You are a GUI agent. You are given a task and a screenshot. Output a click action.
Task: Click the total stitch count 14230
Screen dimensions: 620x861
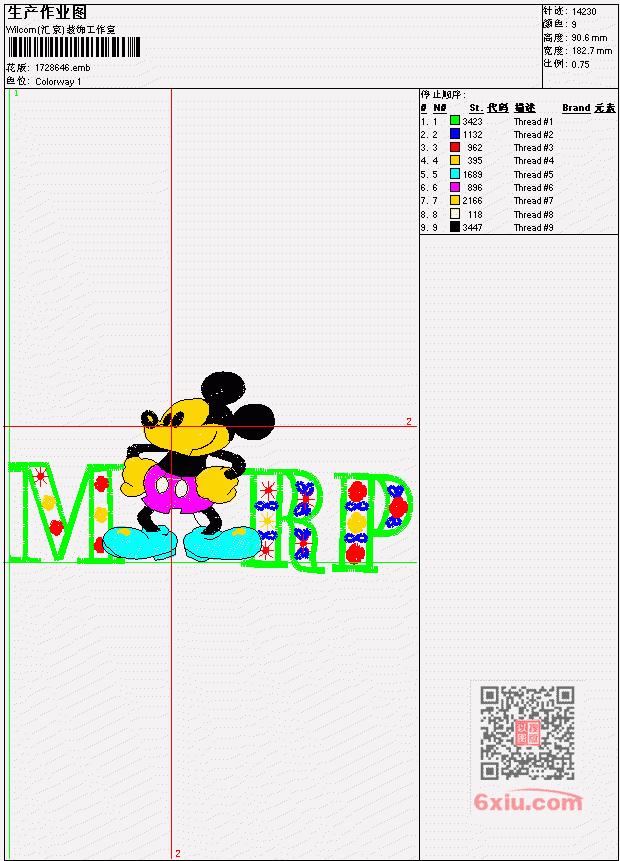(584, 11)
